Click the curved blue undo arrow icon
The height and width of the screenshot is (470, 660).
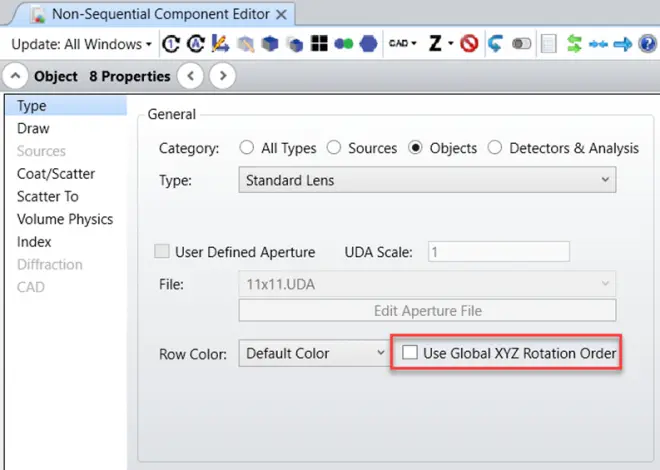(494, 44)
